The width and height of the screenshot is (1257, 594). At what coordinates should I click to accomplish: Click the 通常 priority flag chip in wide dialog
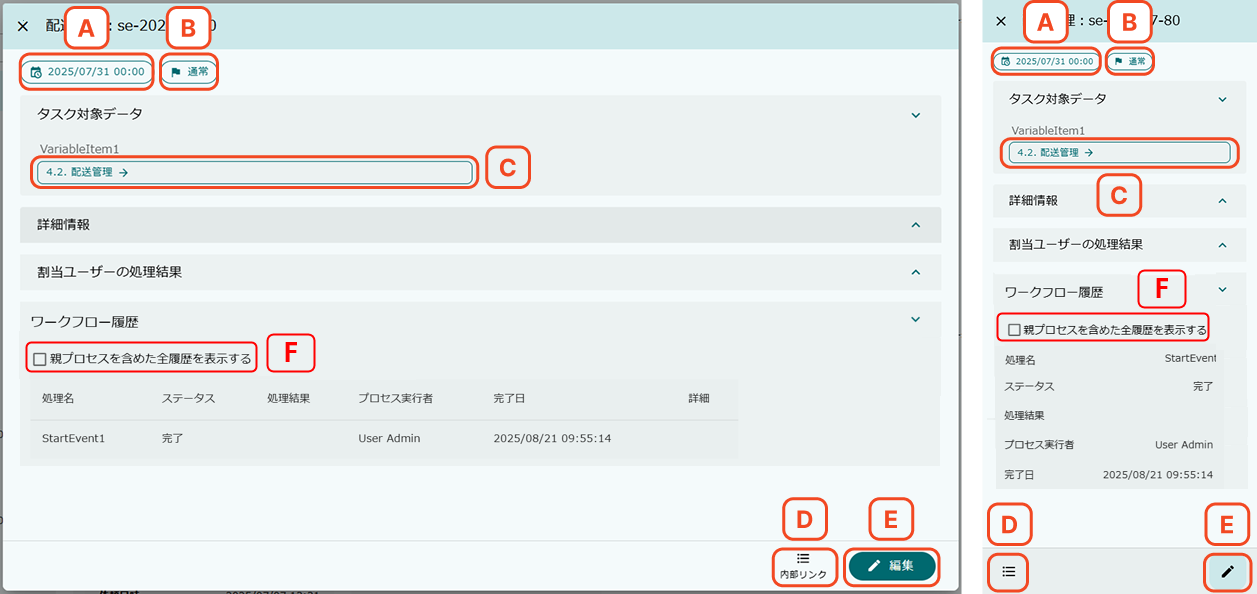189,72
